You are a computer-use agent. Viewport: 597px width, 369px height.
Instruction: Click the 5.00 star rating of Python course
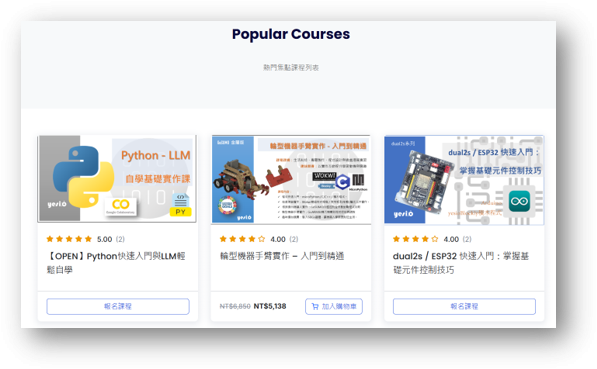click(x=69, y=239)
